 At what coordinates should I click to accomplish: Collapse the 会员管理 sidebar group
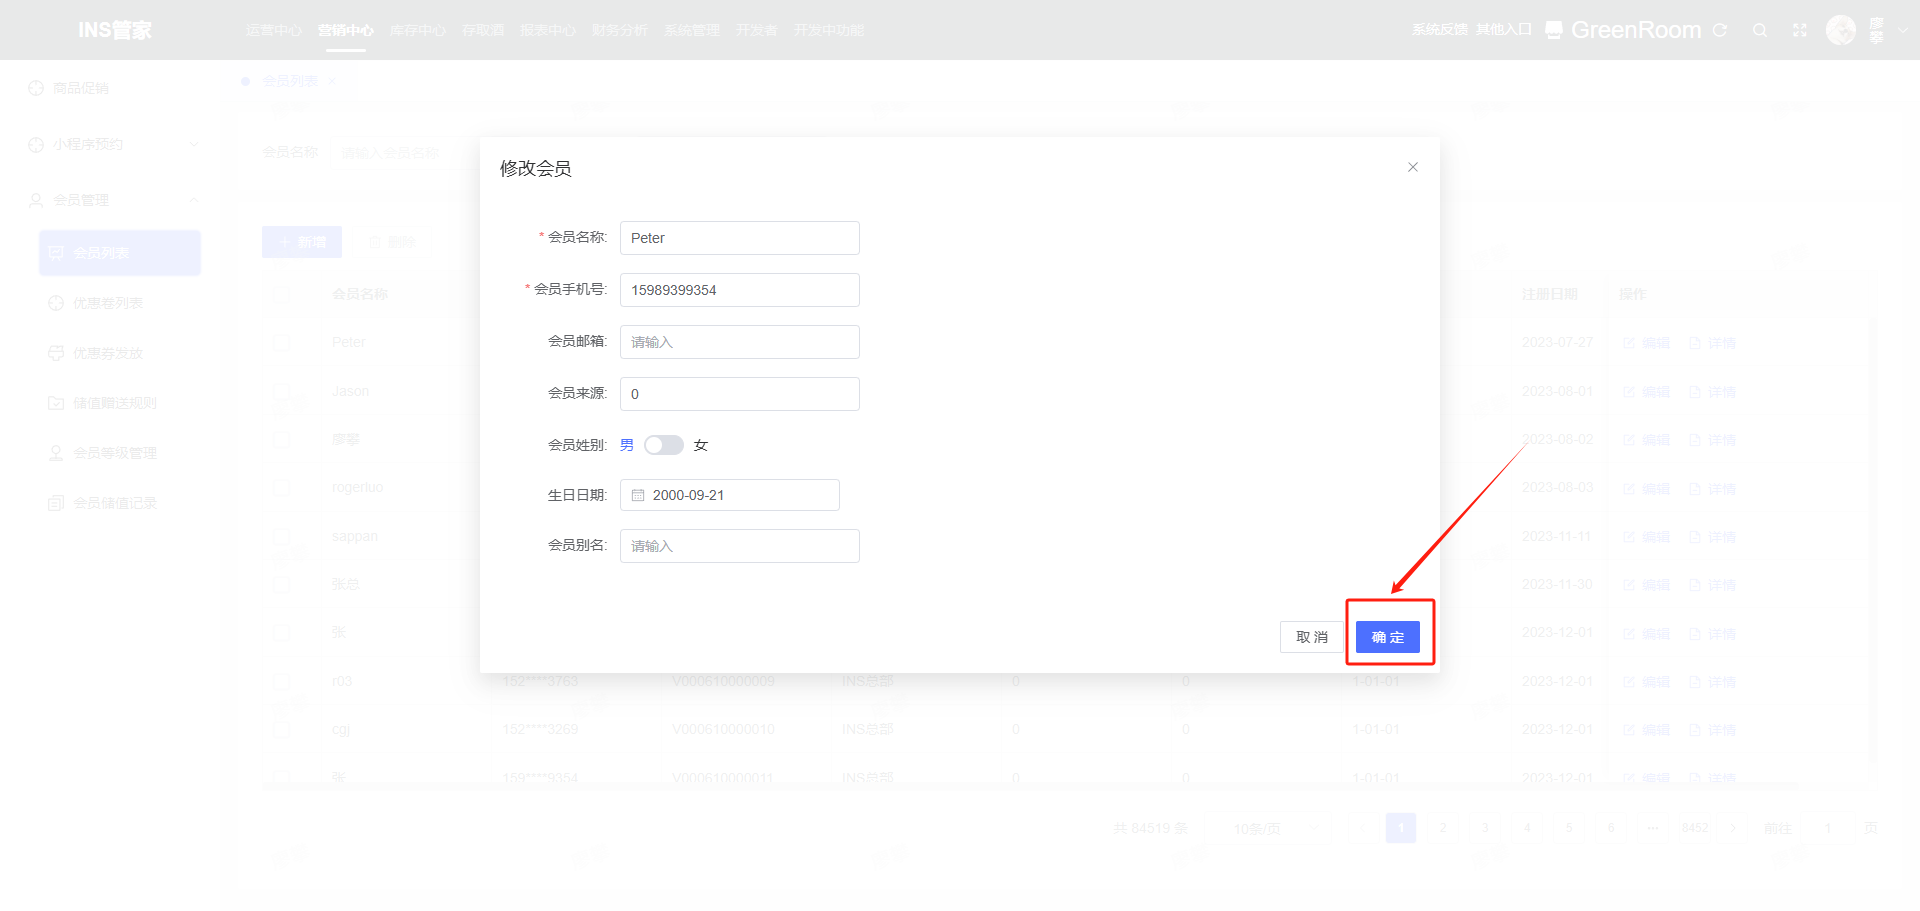[x=110, y=200]
